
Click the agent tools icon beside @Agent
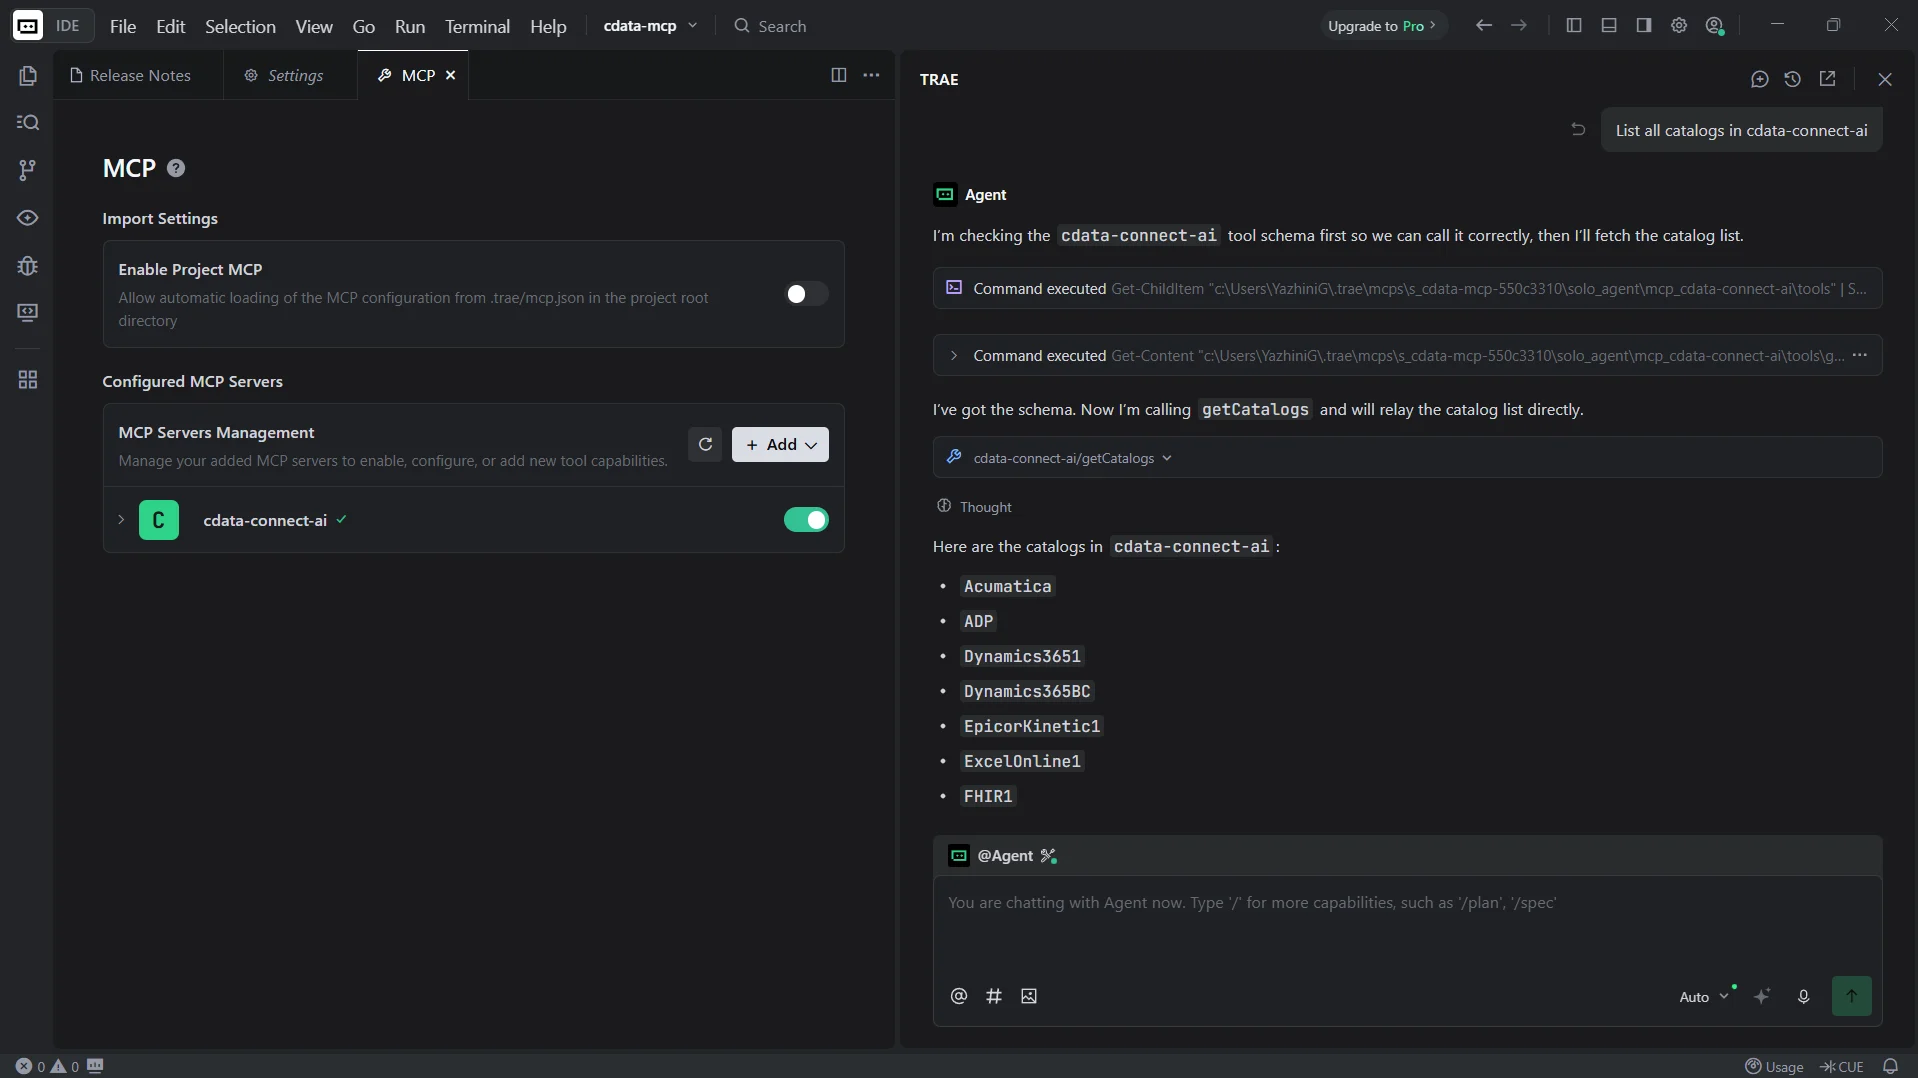point(1048,856)
